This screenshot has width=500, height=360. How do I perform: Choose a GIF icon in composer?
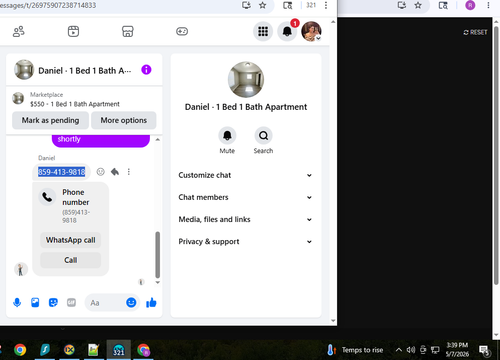(71, 303)
